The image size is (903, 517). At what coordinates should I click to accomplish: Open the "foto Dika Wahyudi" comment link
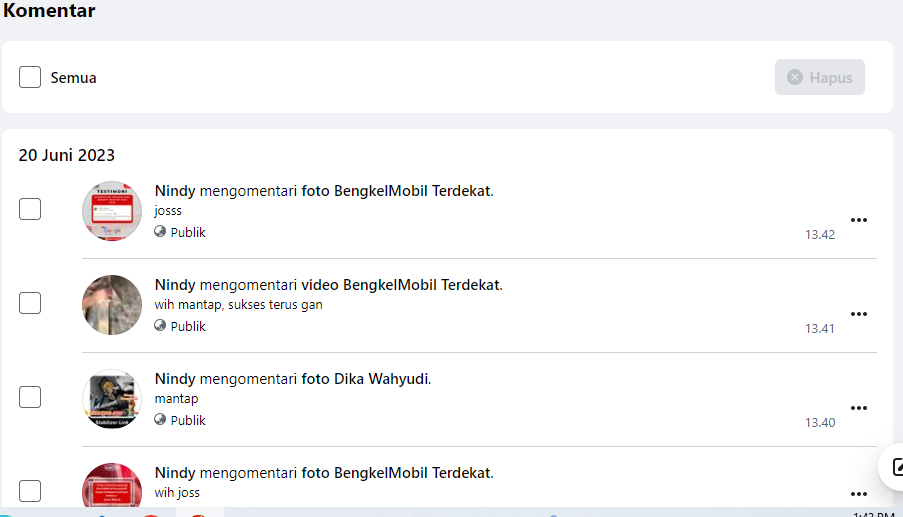[366, 379]
